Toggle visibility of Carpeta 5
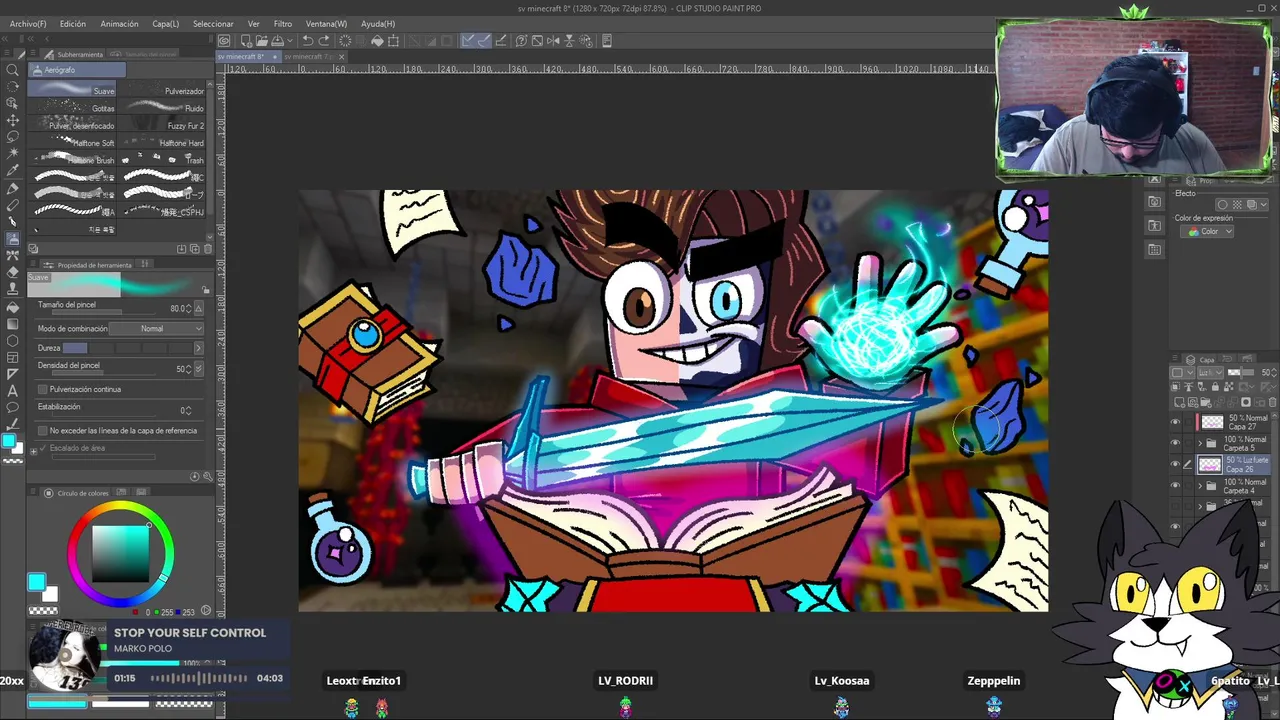This screenshot has width=1280, height=720. click(x=1175, y=443)
